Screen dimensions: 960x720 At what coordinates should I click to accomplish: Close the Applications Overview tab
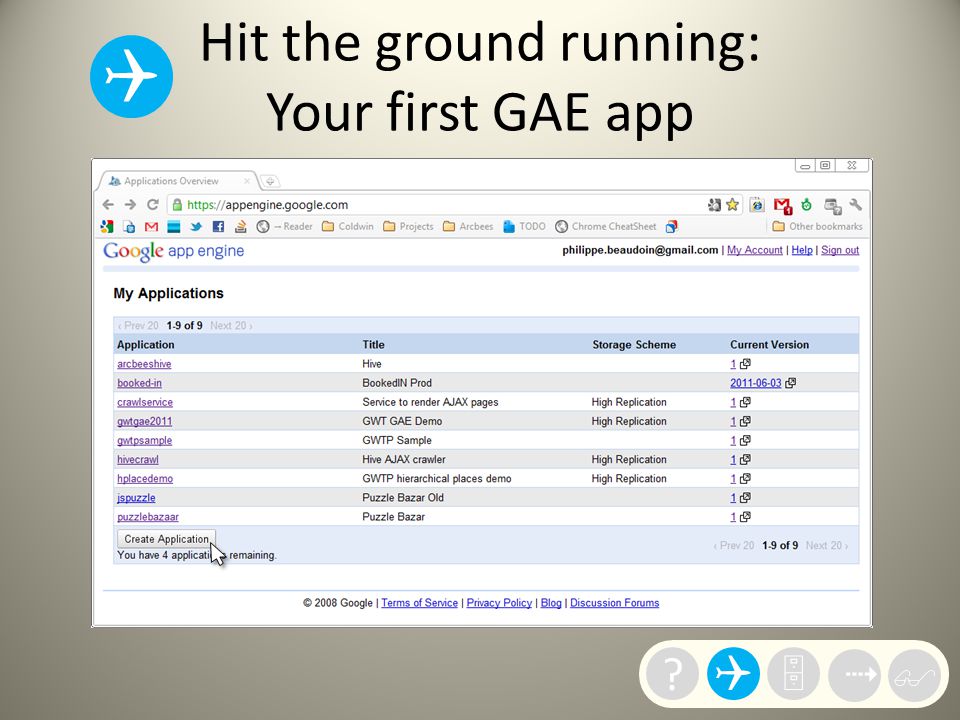coord(247,181)
